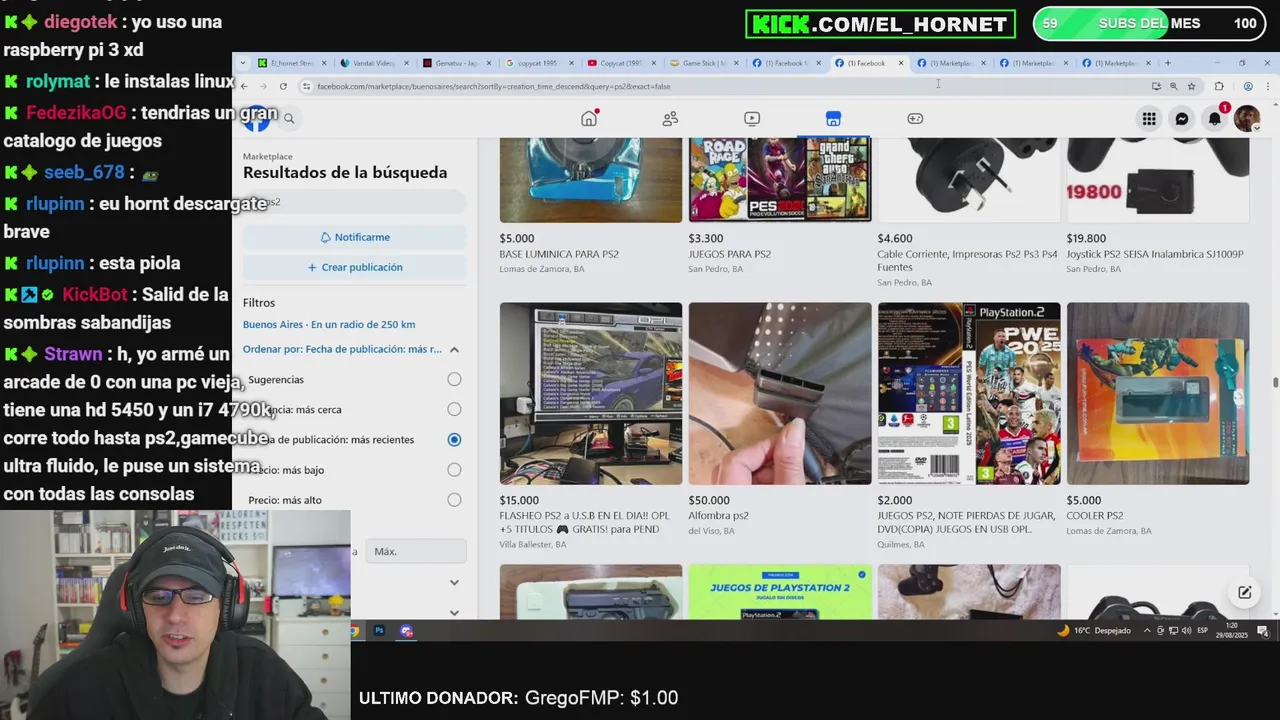Open browser extensions puzzle icon
This screenshot has height=720, width=1280.
point(1219,86)
